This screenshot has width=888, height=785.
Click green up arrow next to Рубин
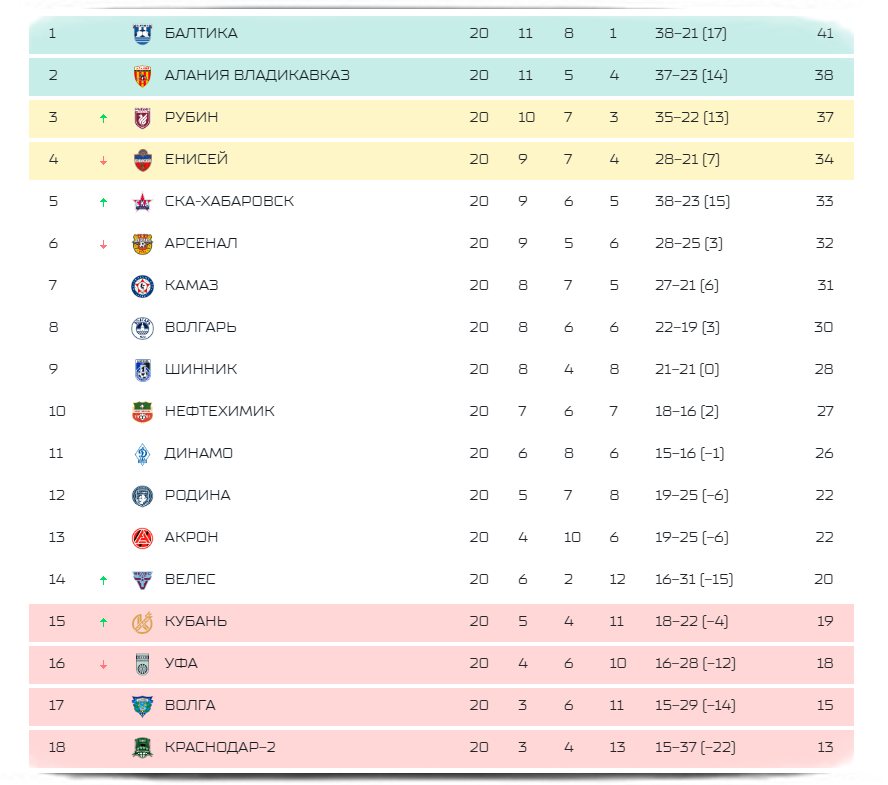pos(103,118)
